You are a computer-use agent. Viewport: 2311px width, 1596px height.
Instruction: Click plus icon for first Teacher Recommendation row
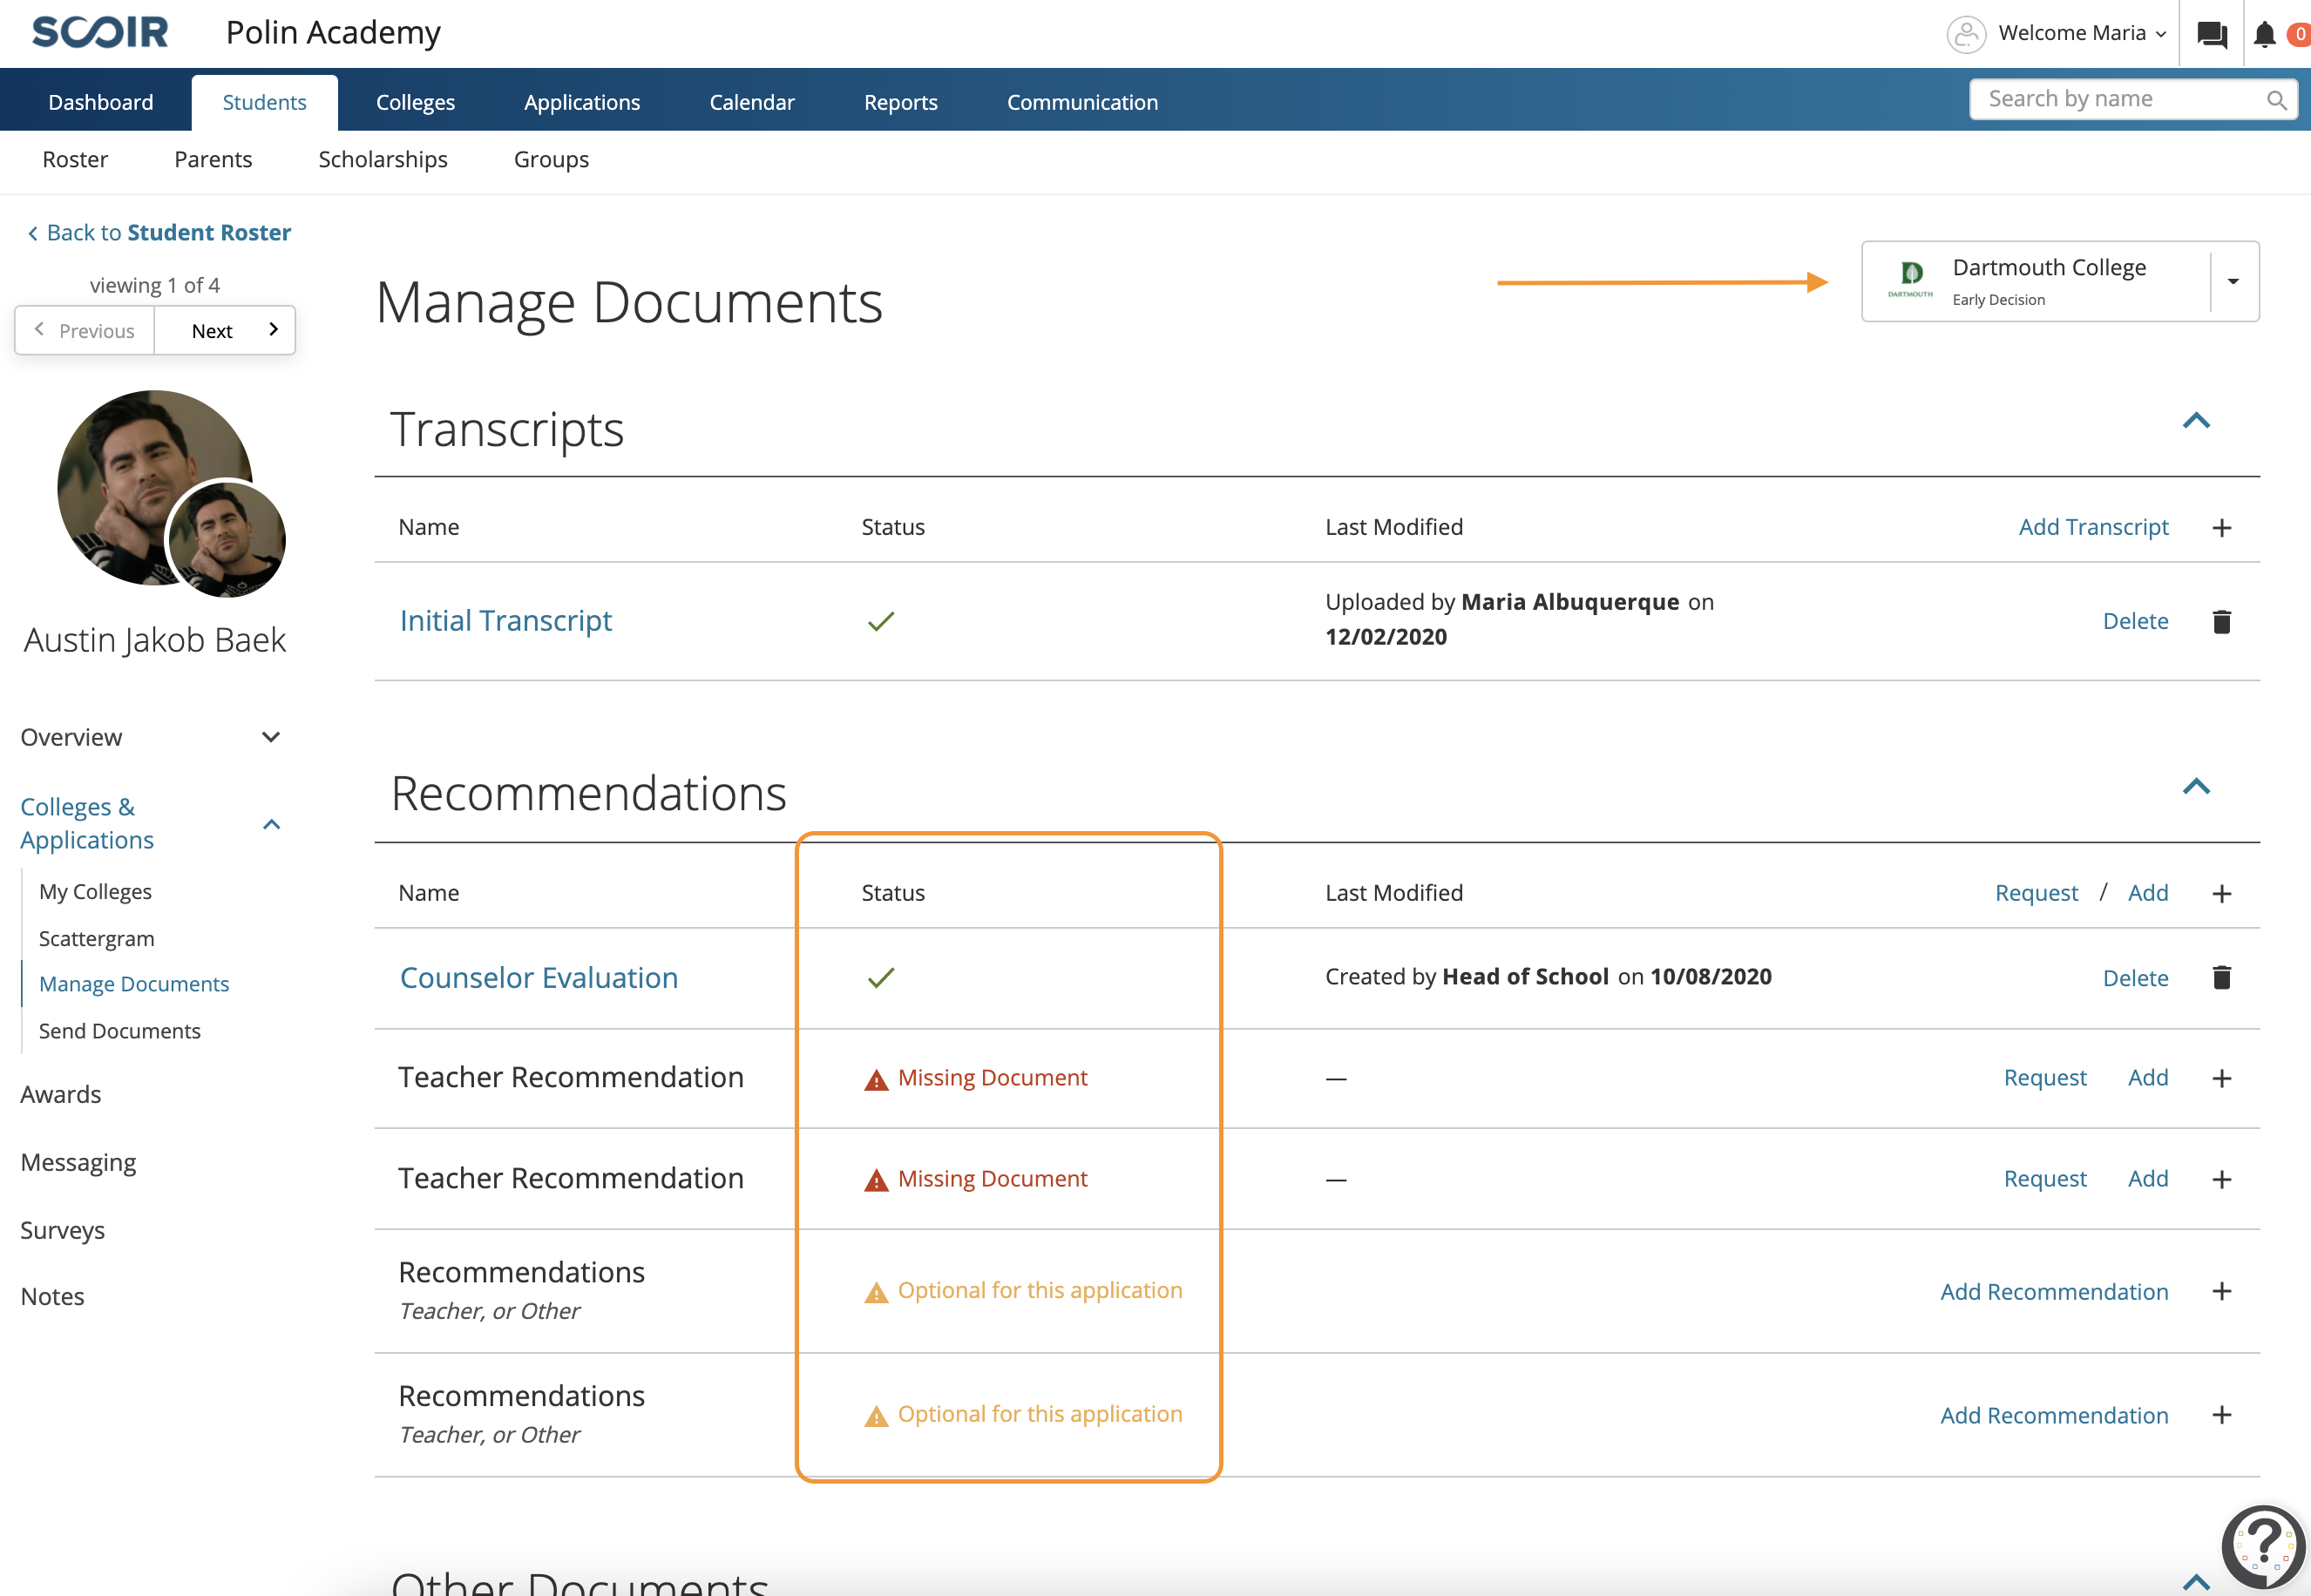coord(2222,1079)
